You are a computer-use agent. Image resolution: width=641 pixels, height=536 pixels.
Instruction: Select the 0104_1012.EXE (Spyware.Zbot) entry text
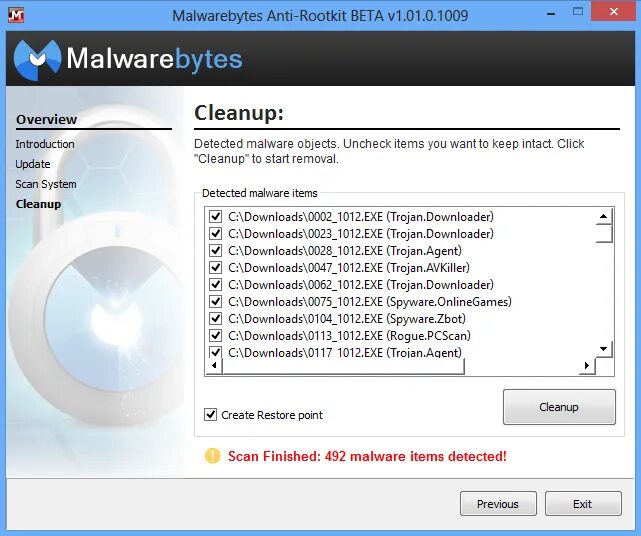(x=347, y=318)
